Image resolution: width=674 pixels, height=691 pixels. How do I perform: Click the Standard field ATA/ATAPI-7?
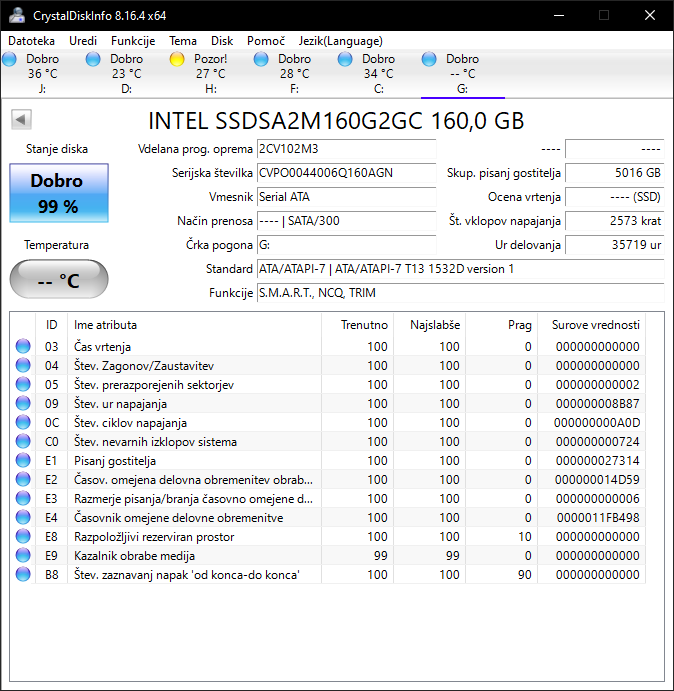pyautogui.click(x=461, y=269)
